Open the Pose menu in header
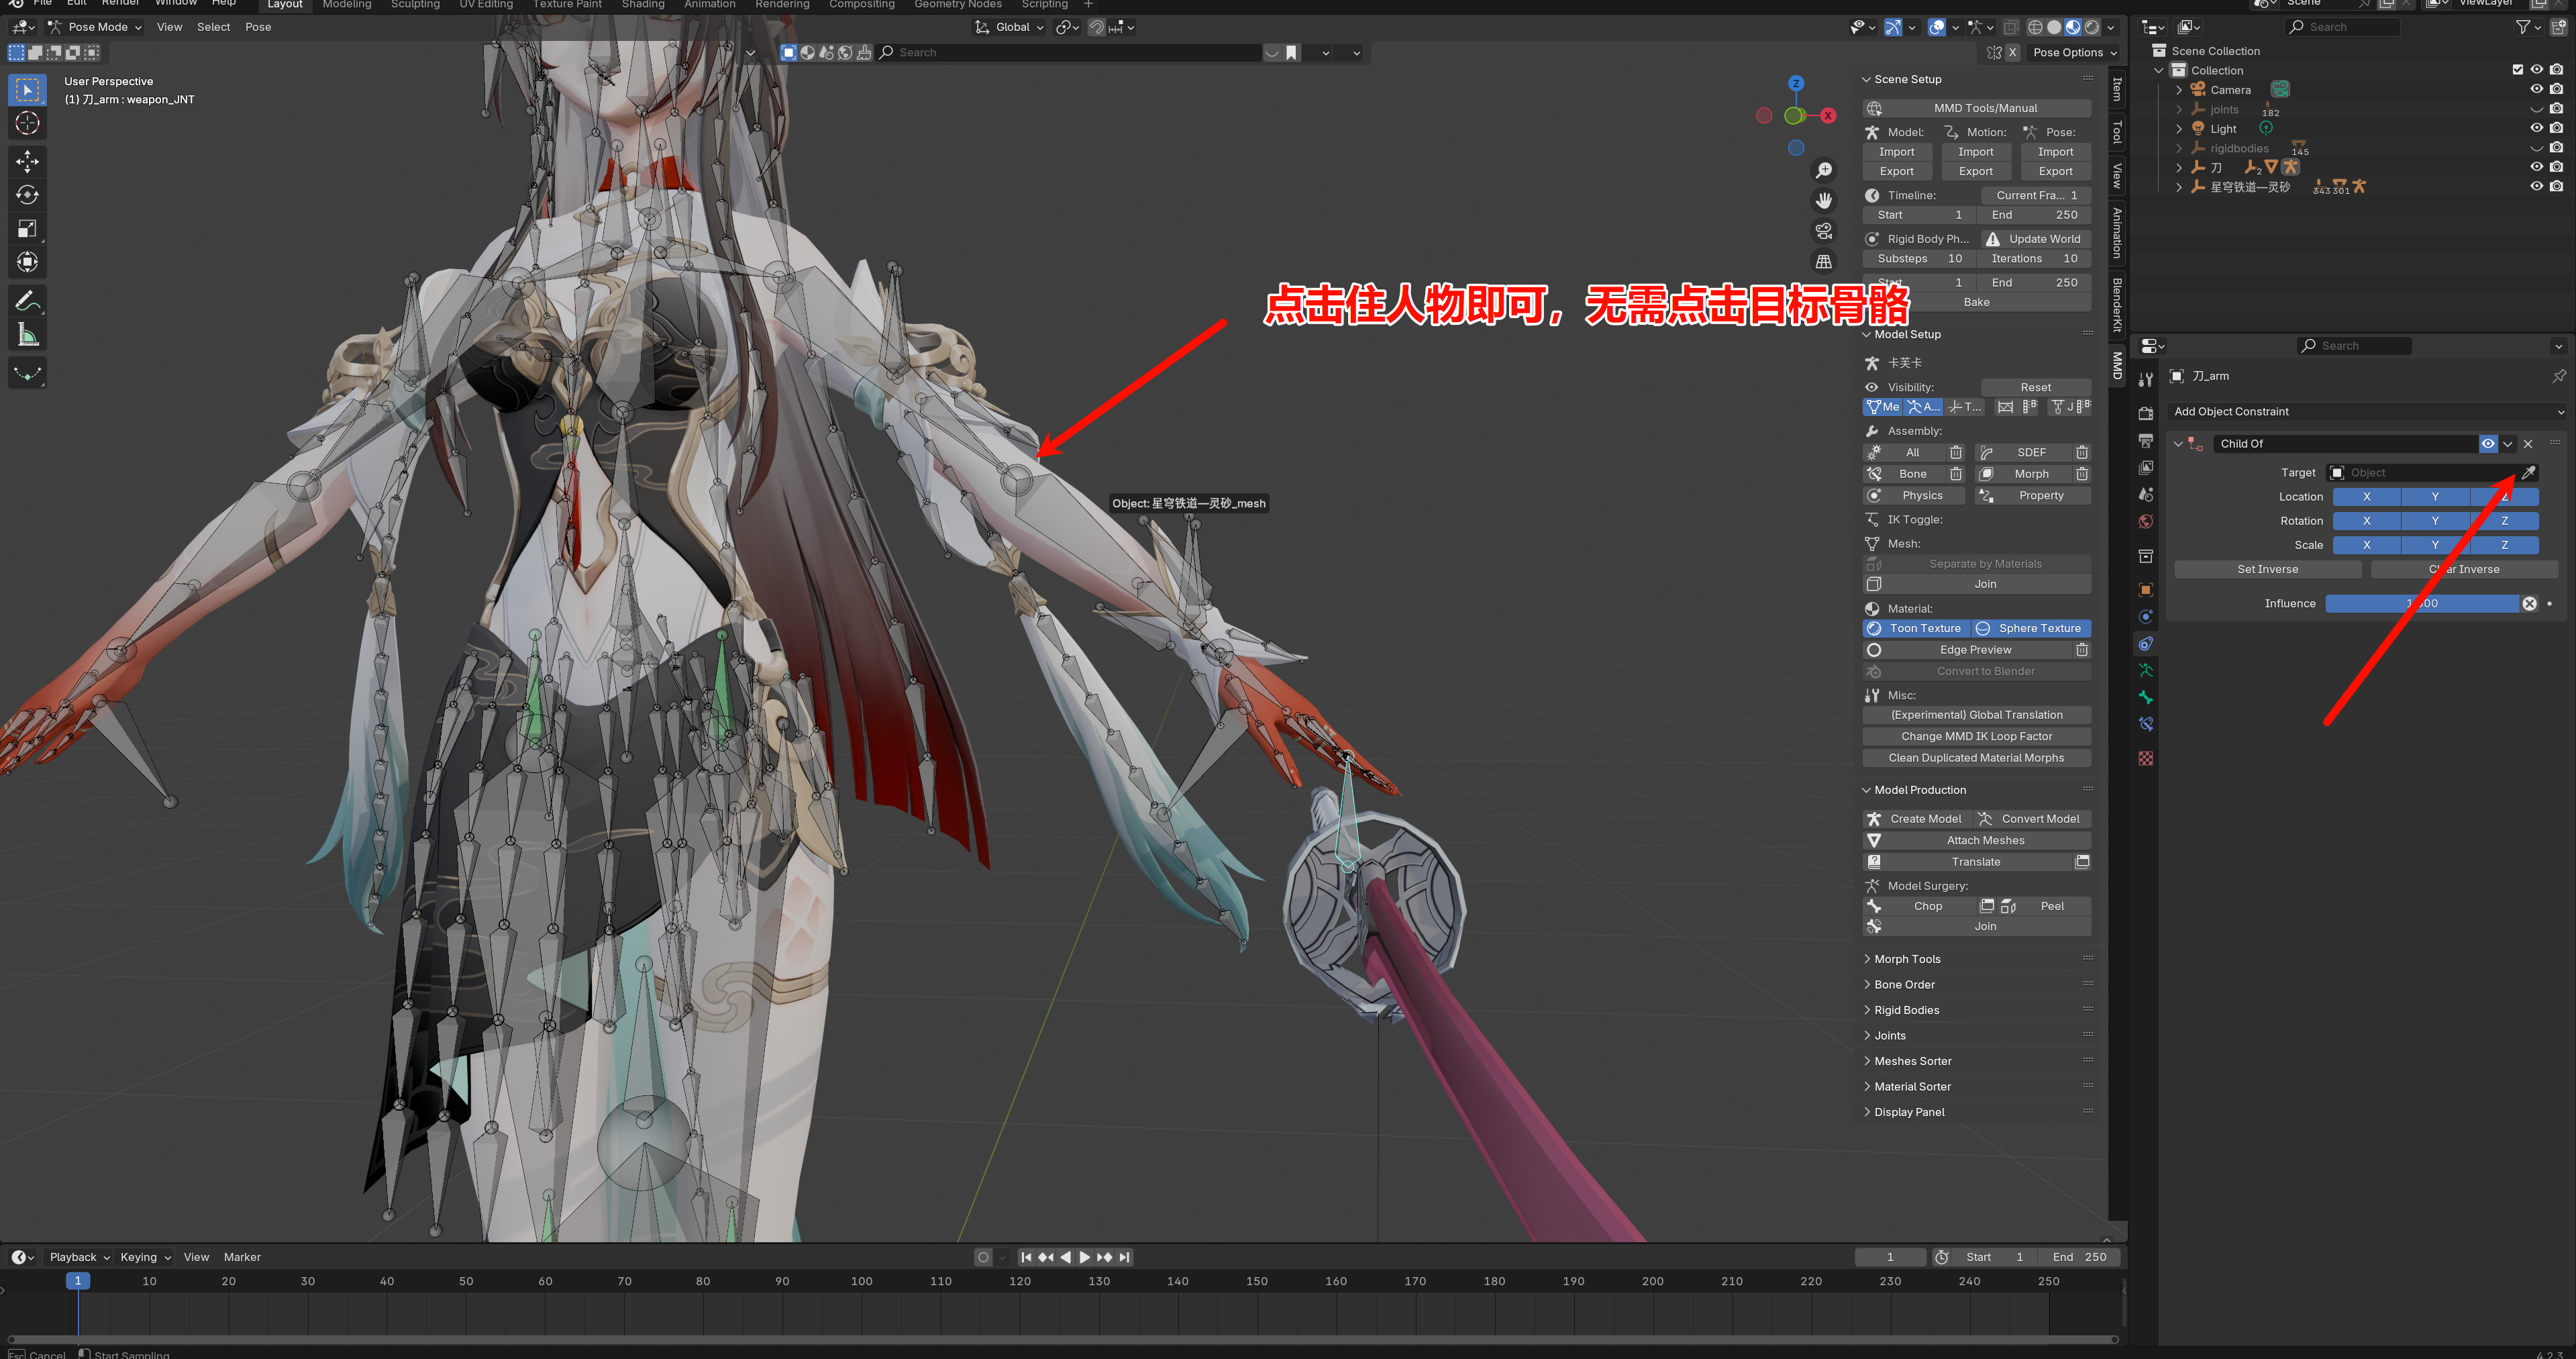Viewport: 2576px width, 1359px height. click(x=258, y=27)
